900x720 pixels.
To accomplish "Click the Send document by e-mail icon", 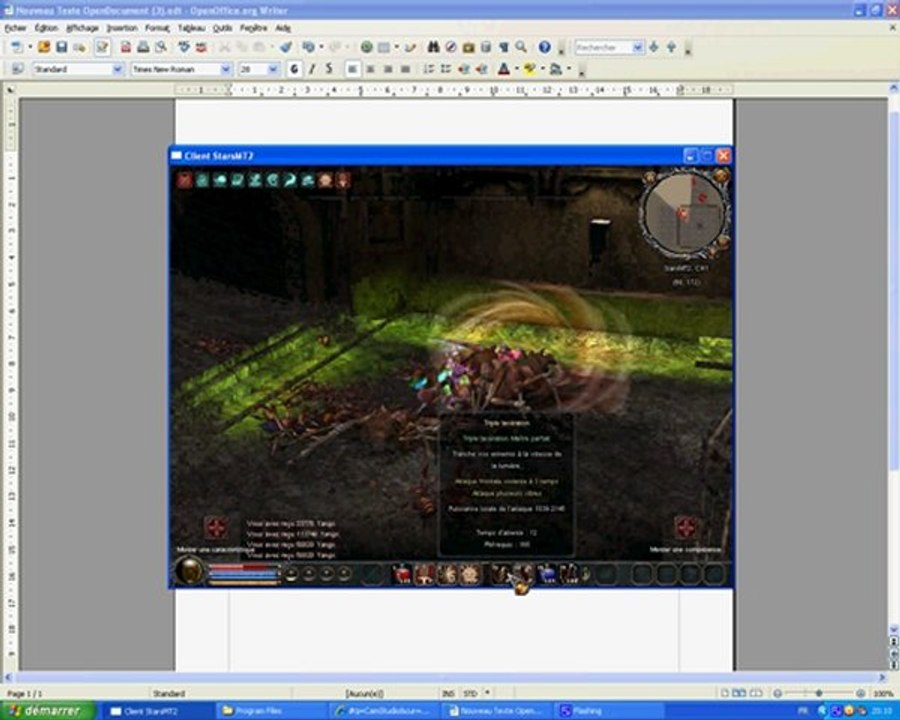I will click(79, 47).
